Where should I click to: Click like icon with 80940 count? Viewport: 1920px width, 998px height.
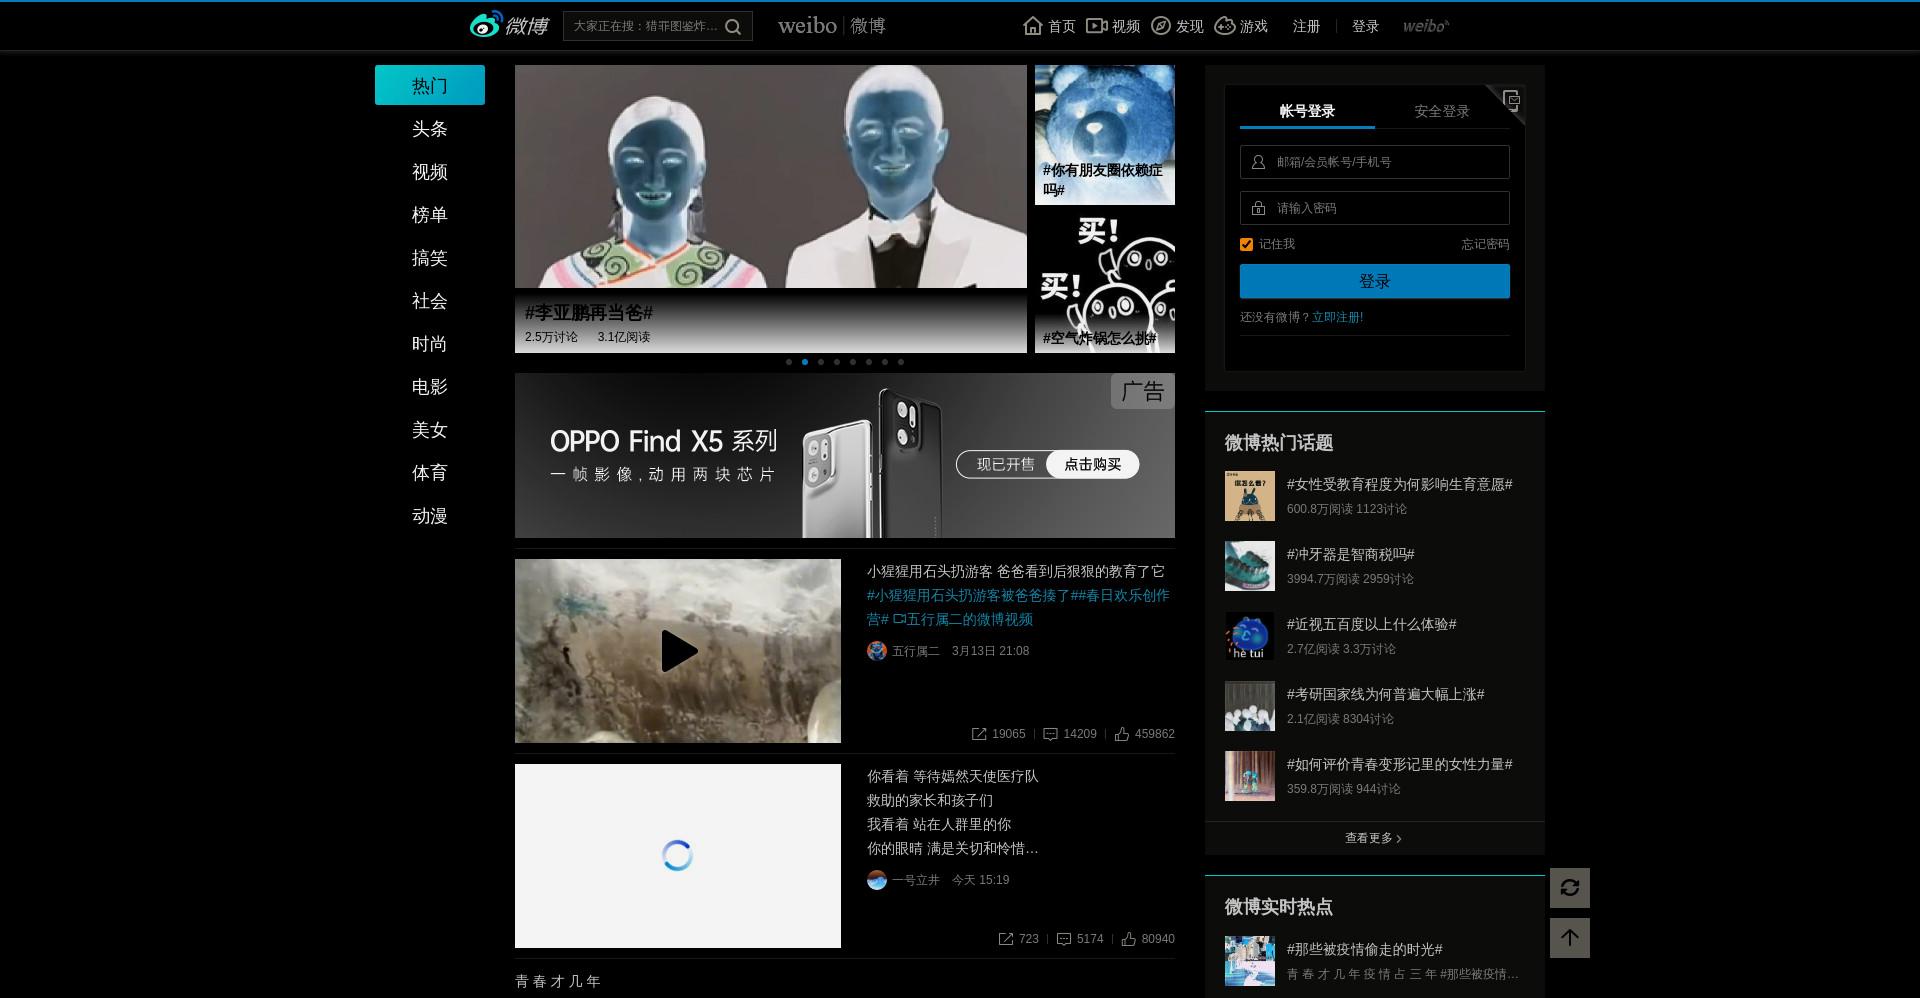(1129, 939)
